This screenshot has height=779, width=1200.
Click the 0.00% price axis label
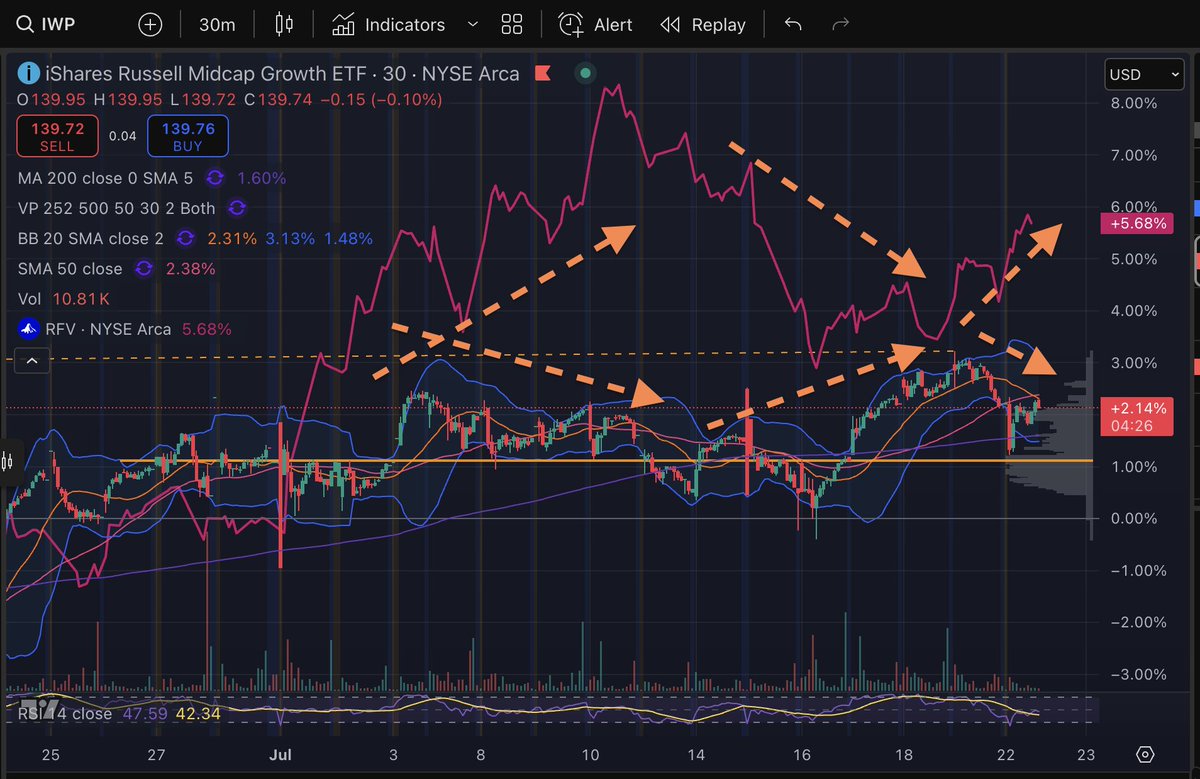(1134, 518)
